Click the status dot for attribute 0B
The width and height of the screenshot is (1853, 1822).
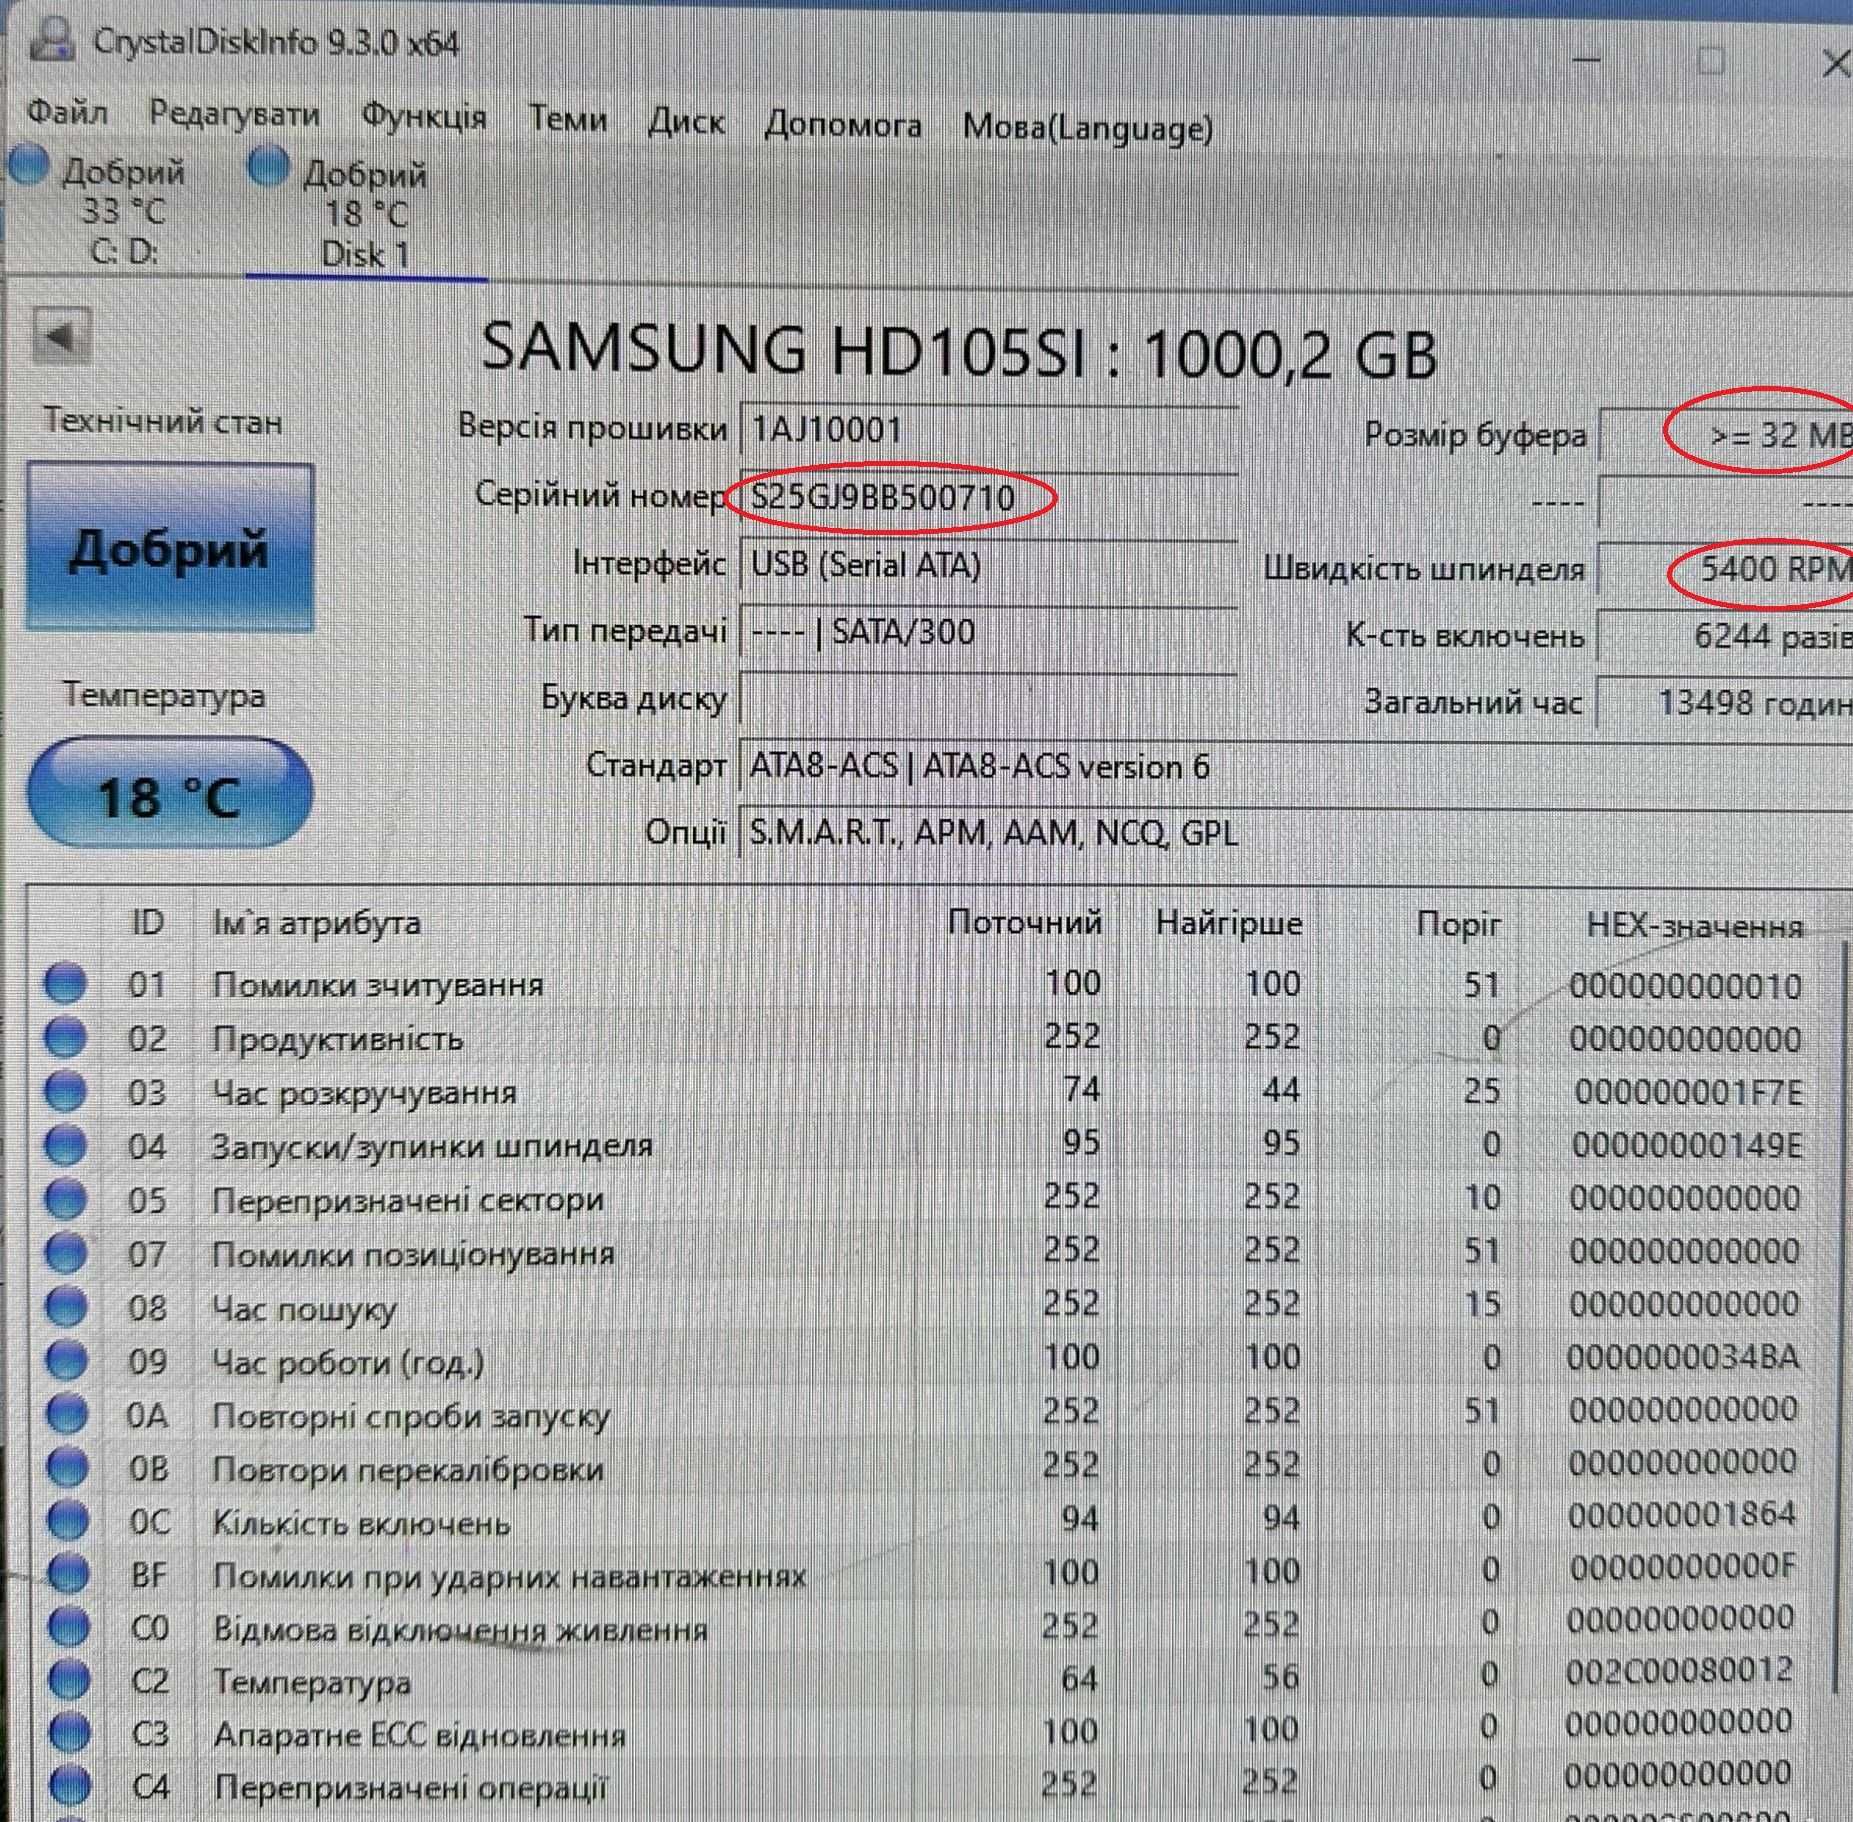[67, 1467]
